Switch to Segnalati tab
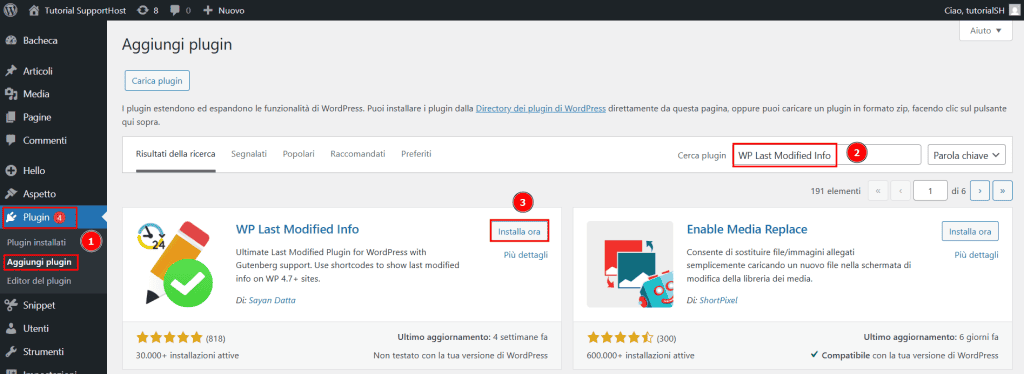The image size is (1024, 374). pyautogui.click(x=249, y=154)
